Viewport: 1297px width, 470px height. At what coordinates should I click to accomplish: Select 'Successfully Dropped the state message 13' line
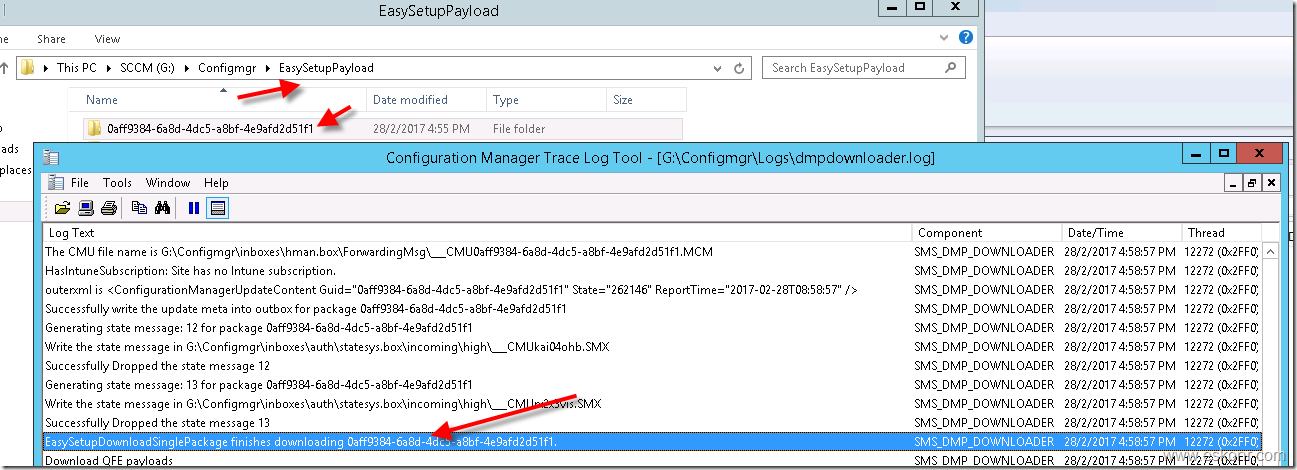point(652,423)
